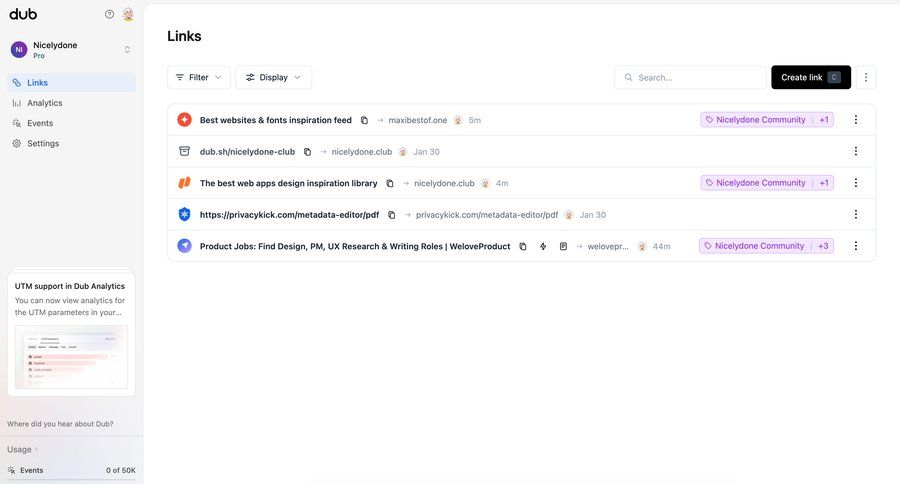The image size is (900, 484).
Task: Click the Links page heading
Action: point(184,36)
